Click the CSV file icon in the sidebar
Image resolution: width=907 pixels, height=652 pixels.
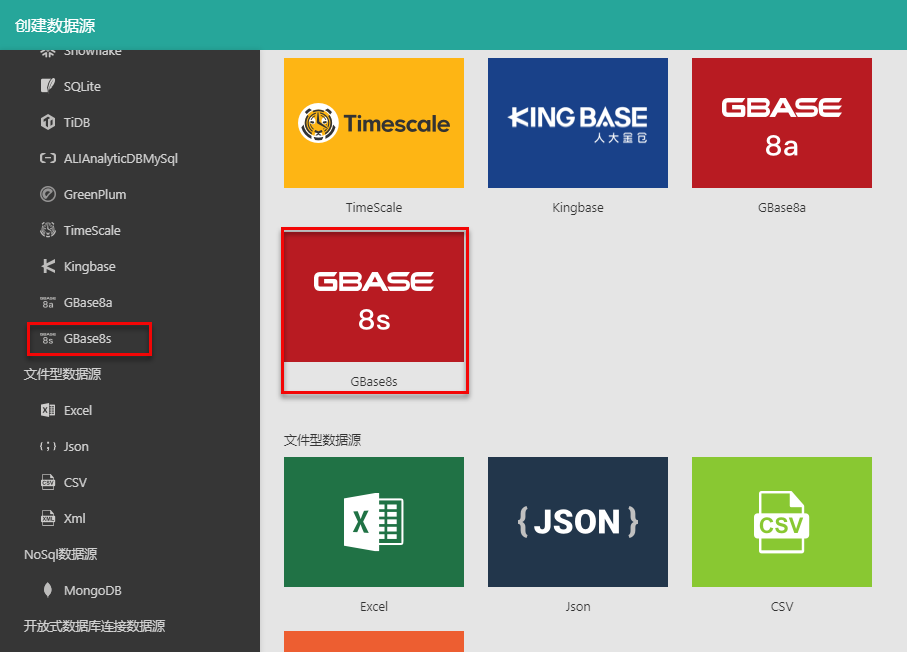point(47,482)
